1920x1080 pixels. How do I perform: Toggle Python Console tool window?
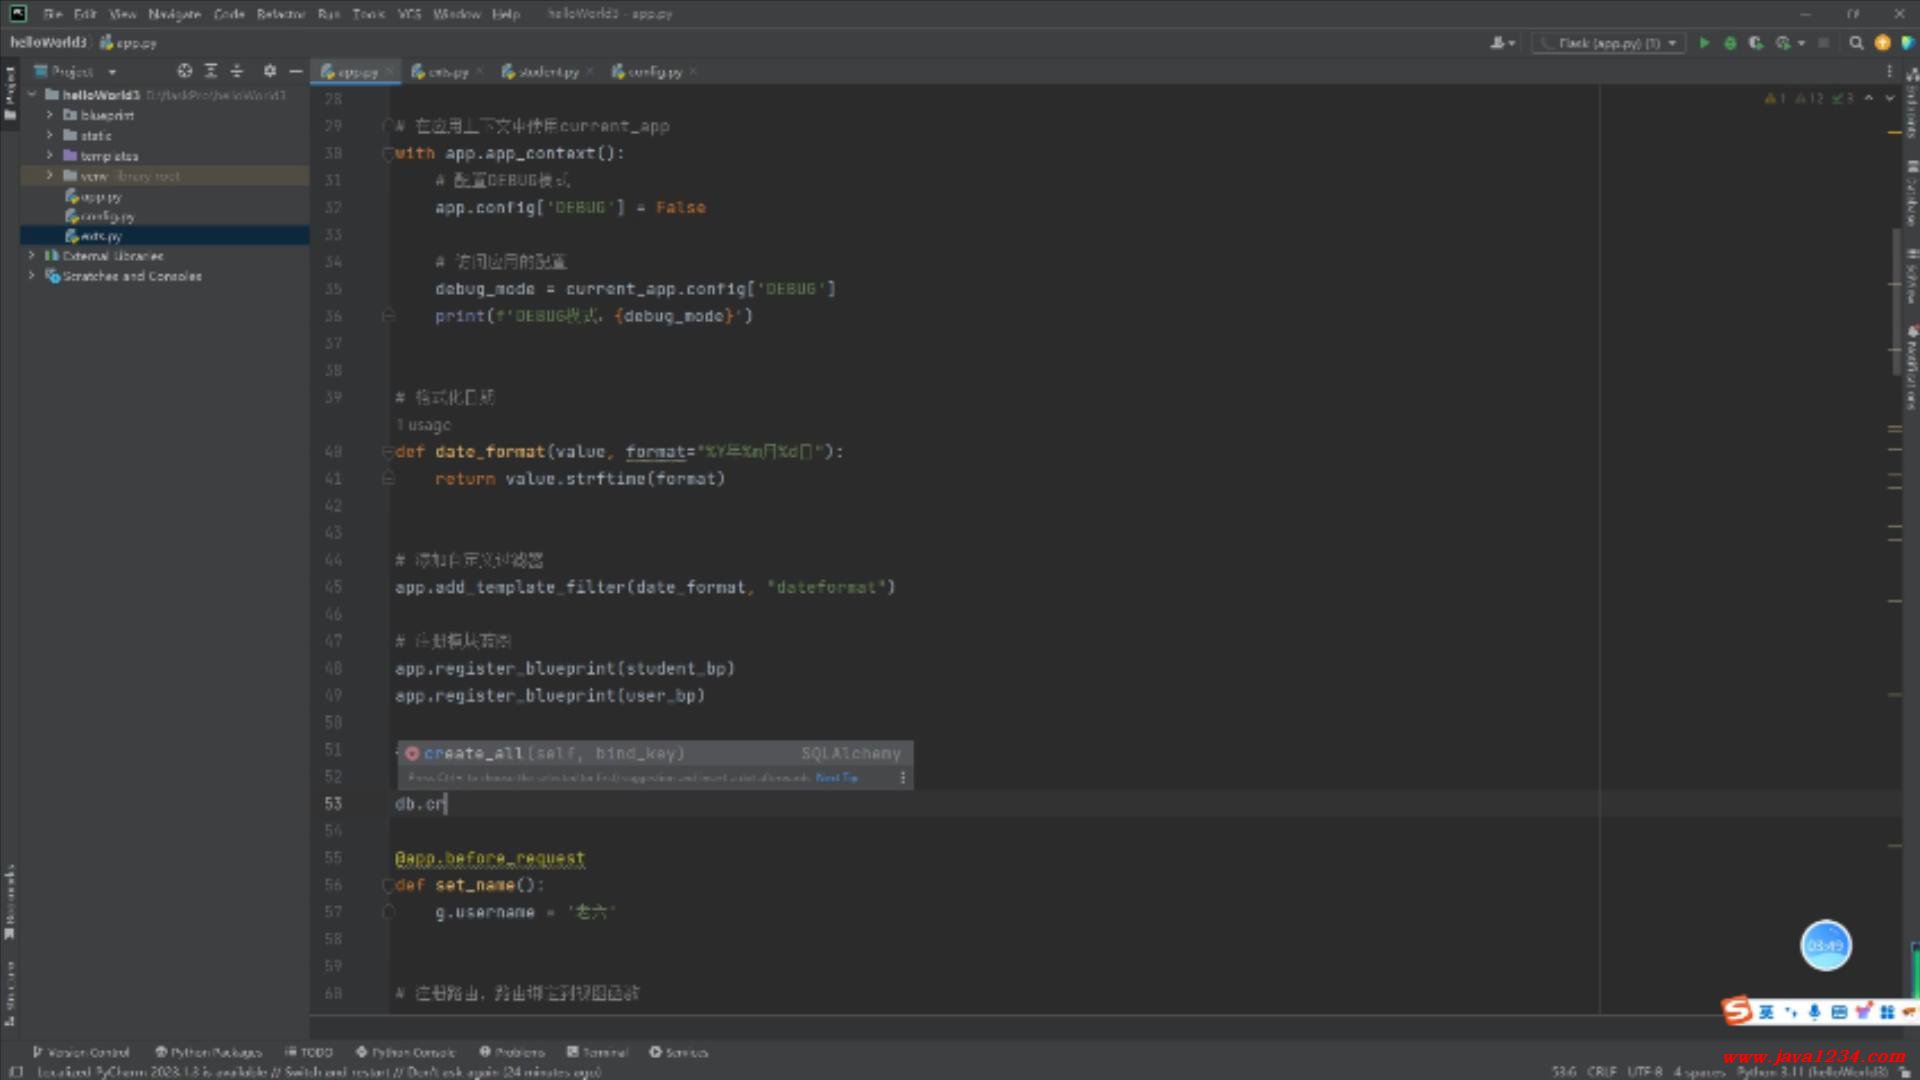405,1052
